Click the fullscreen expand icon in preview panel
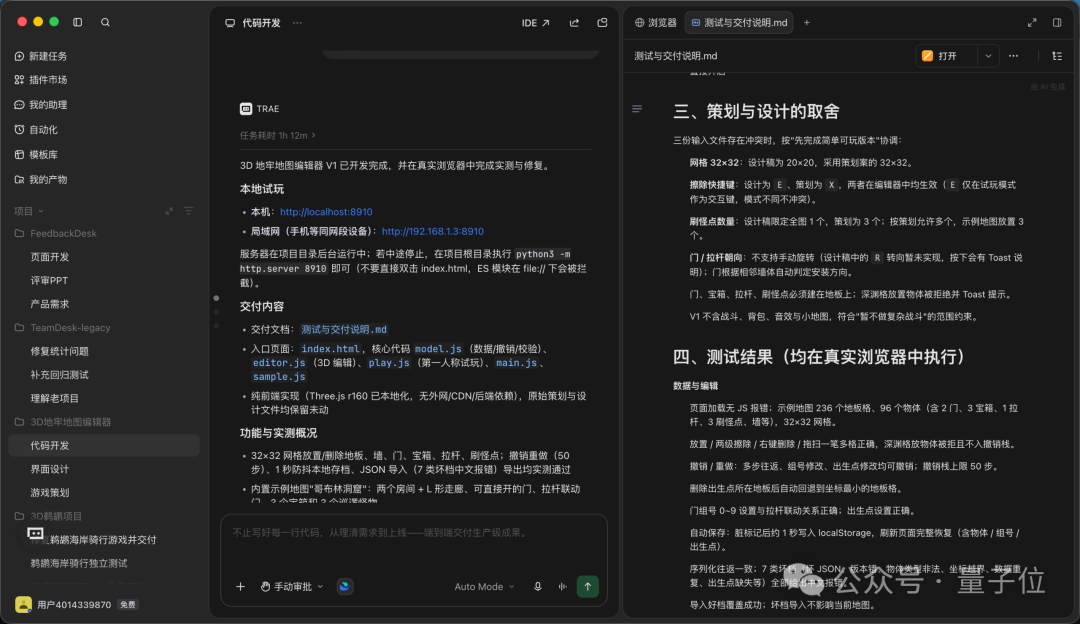The height and width of the screenshot is (624, 1080). [x=1032, y=23]
